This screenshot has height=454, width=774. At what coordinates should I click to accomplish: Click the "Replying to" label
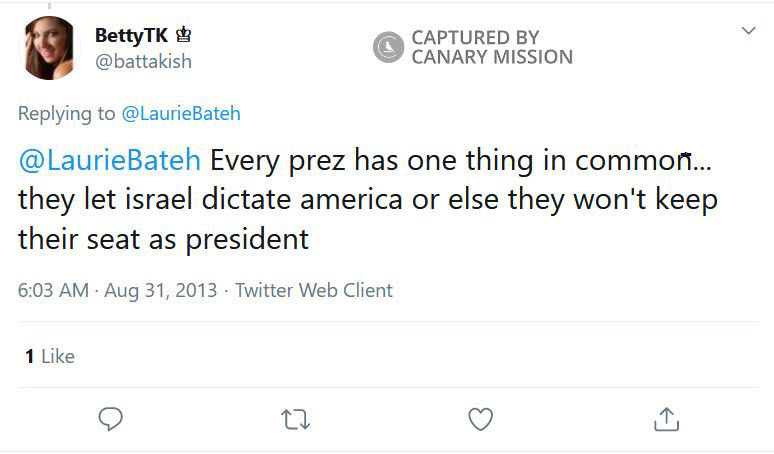pos(66,113)
